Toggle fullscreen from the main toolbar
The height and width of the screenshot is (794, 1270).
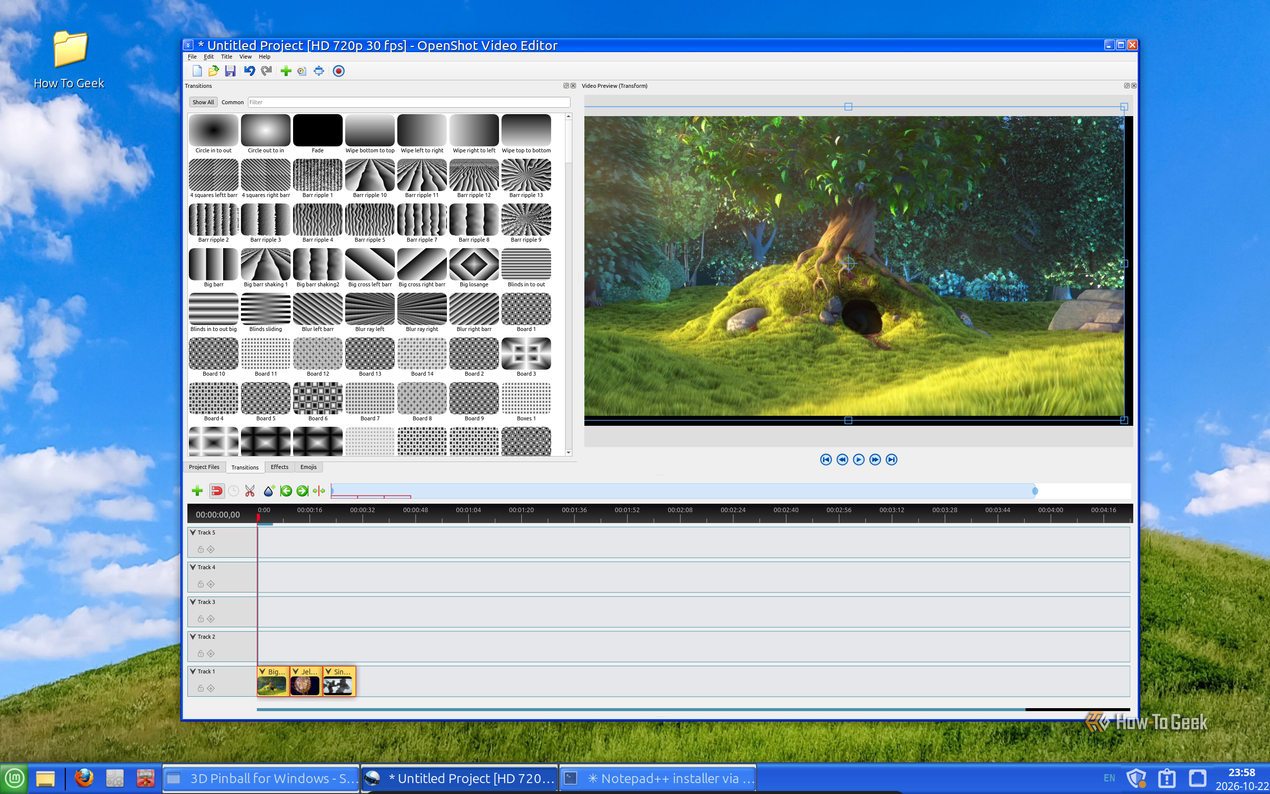click(x=319, y=71)
